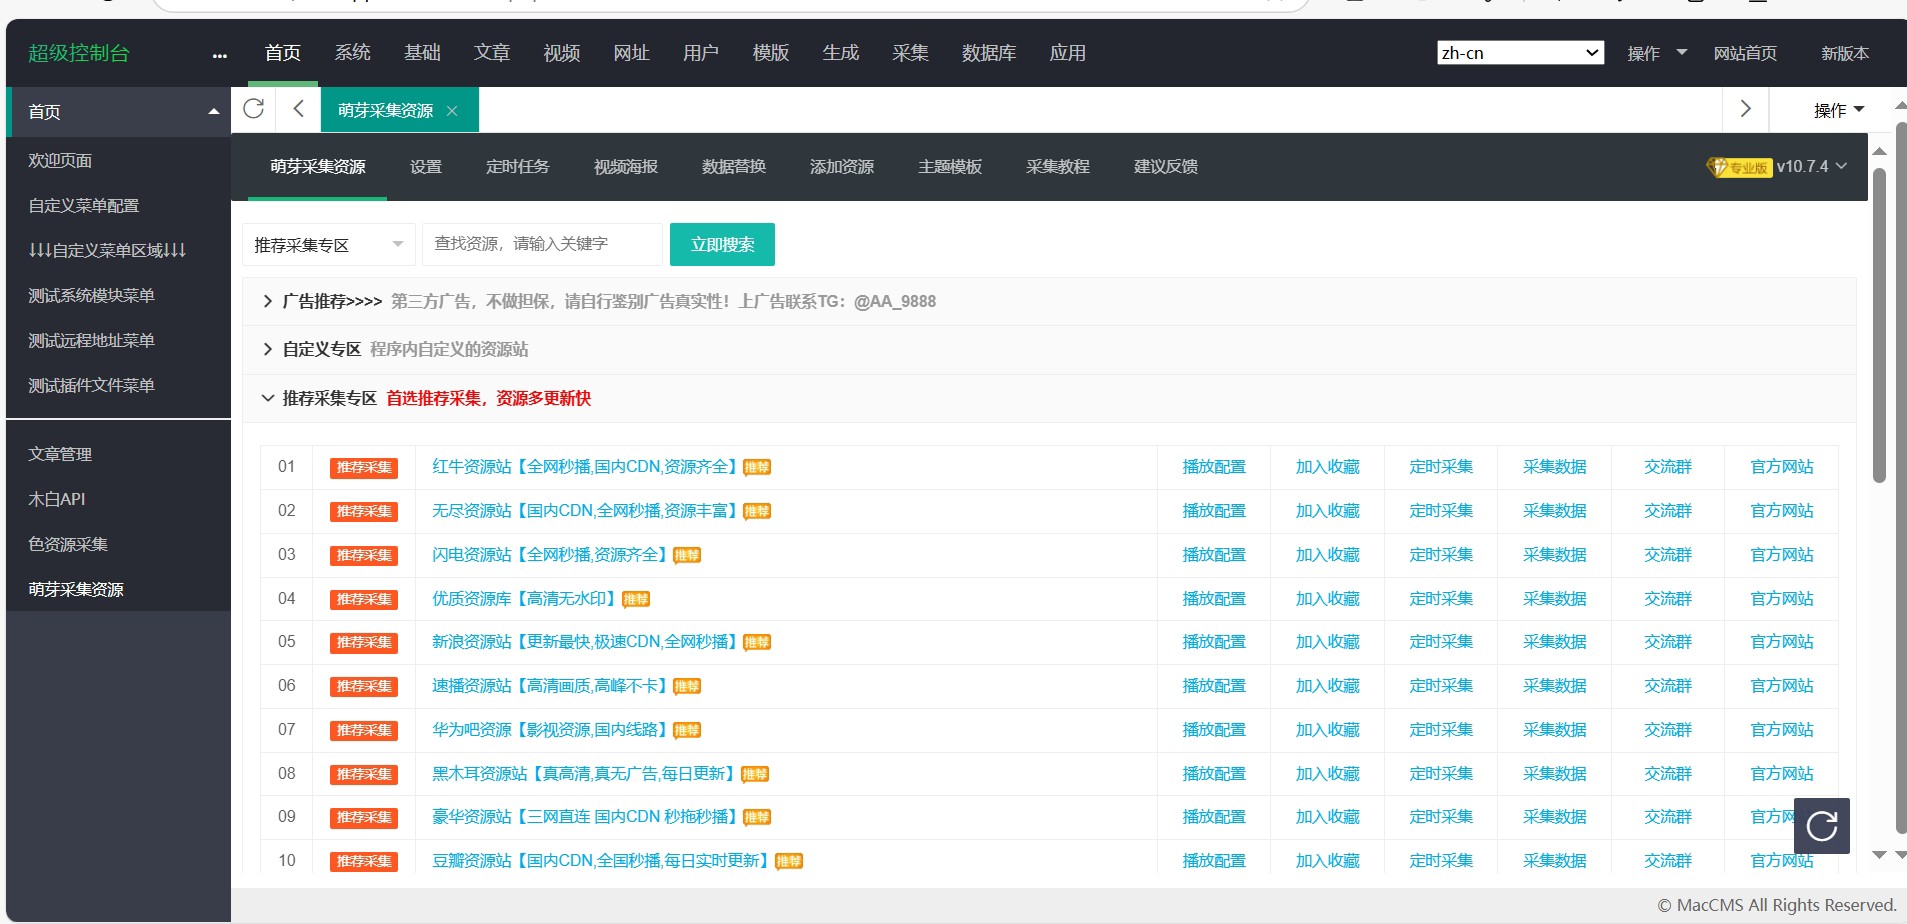Open the zh-cn language dropdown
This screenshot has width=1907, height=924.
pyautogui.click(x=1519, y=53)
